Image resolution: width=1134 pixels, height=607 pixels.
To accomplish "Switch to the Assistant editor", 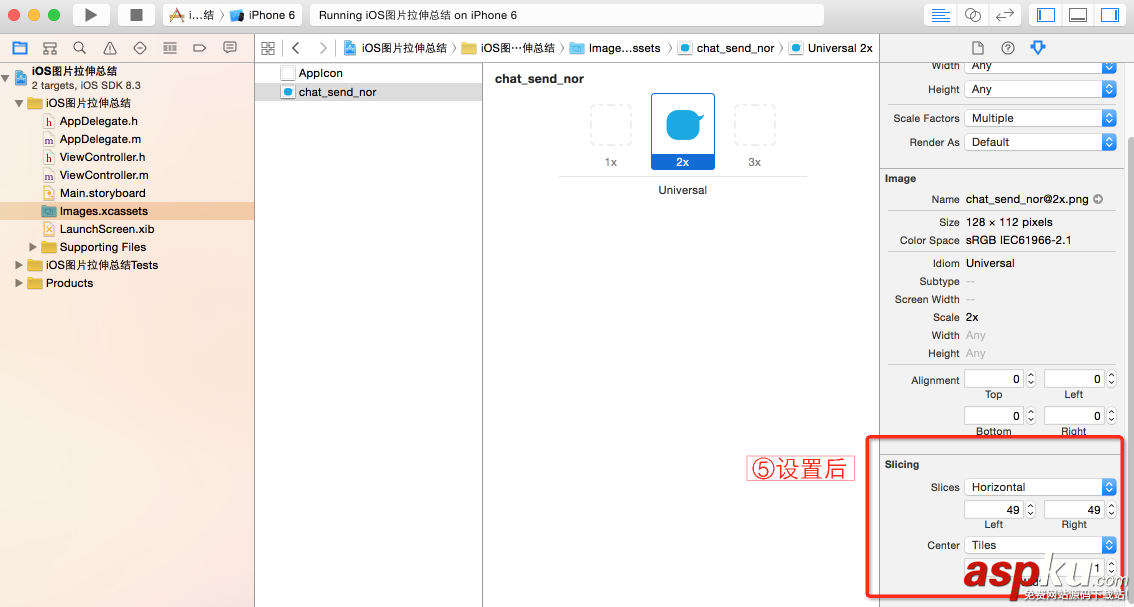I will tap(973, 15).
